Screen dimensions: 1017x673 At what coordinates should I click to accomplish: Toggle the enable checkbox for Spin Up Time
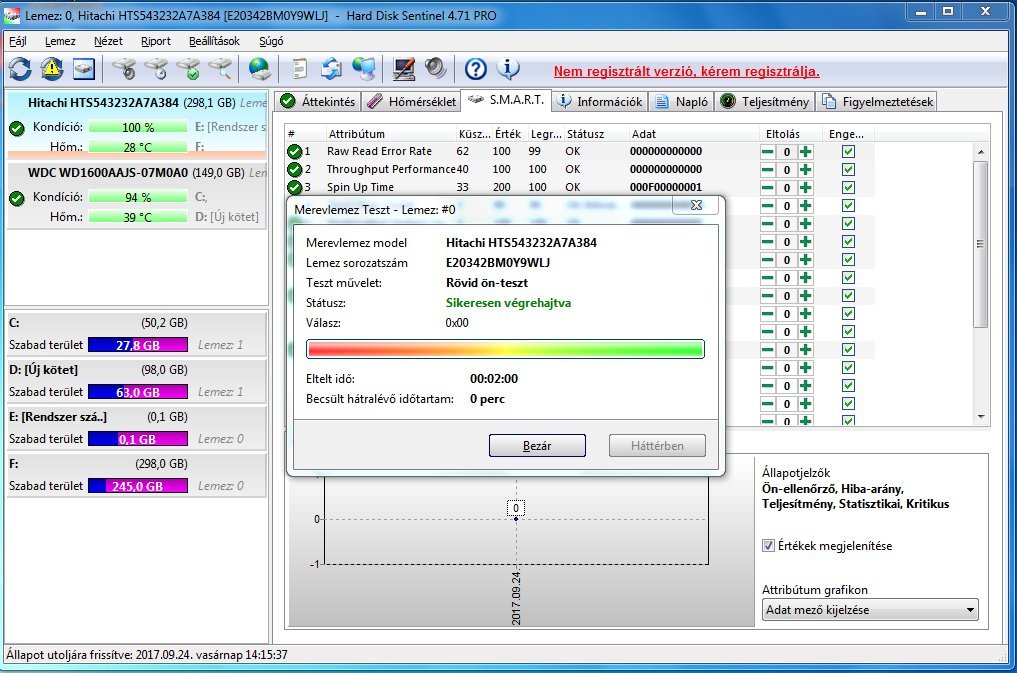click(848, 187)
